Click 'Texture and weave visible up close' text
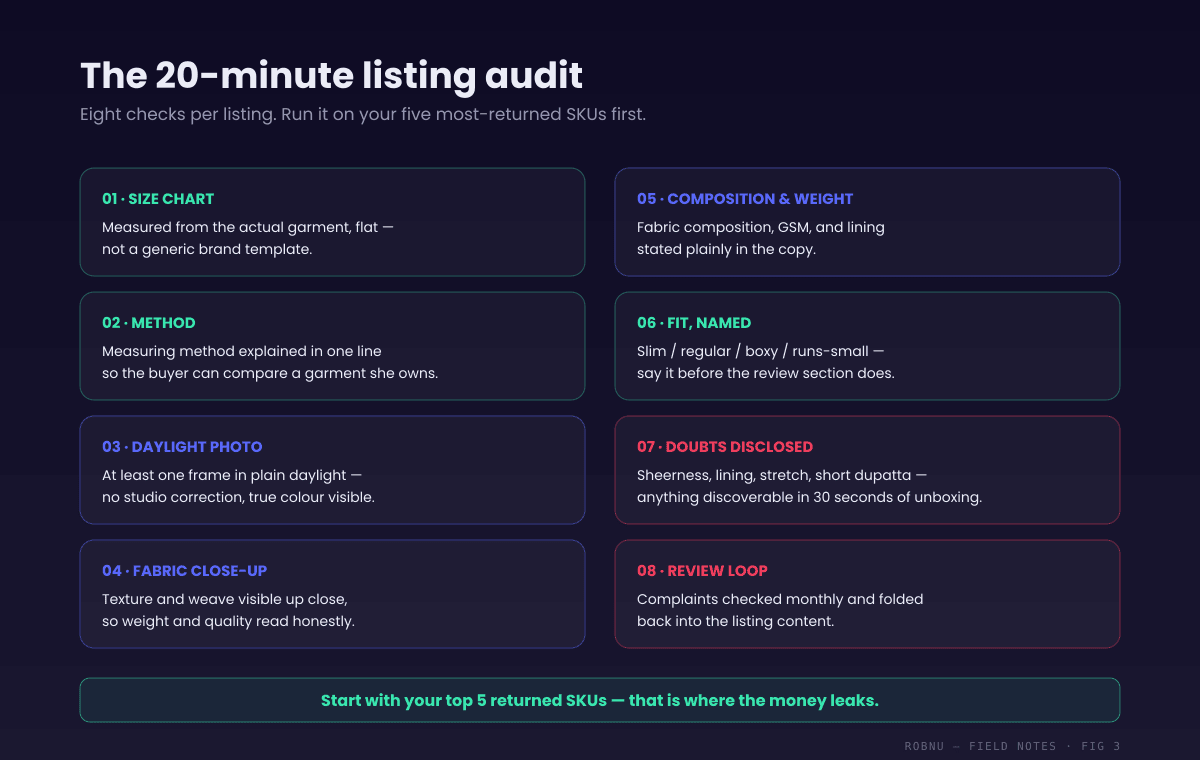 224,599
